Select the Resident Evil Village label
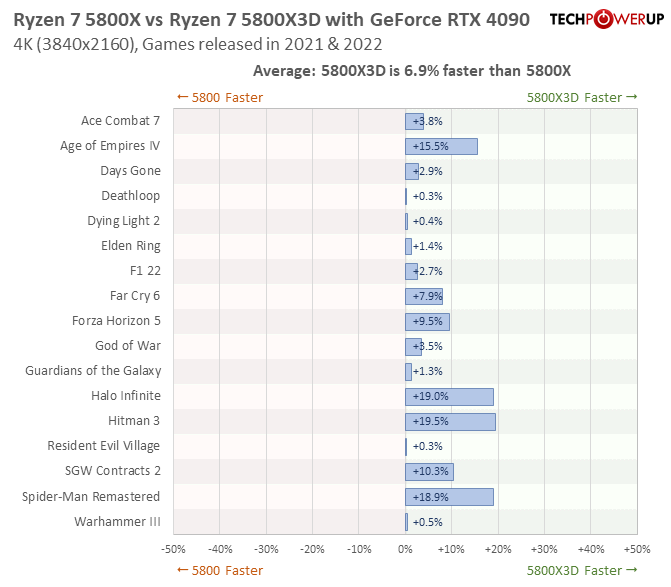Image resolution: width=671 pixels, height=587 pixels. pyautogui.click(x=104, y=446)
